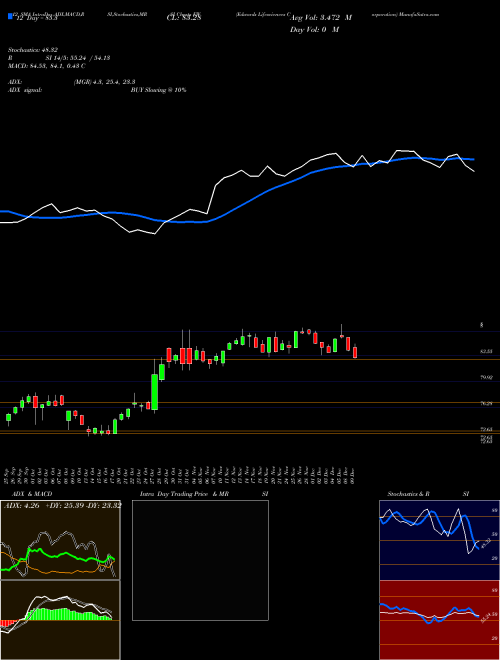This screenshot has height=660, width=500.
Task: Click the tall green breakout candlestick
Action: point(154,391)
